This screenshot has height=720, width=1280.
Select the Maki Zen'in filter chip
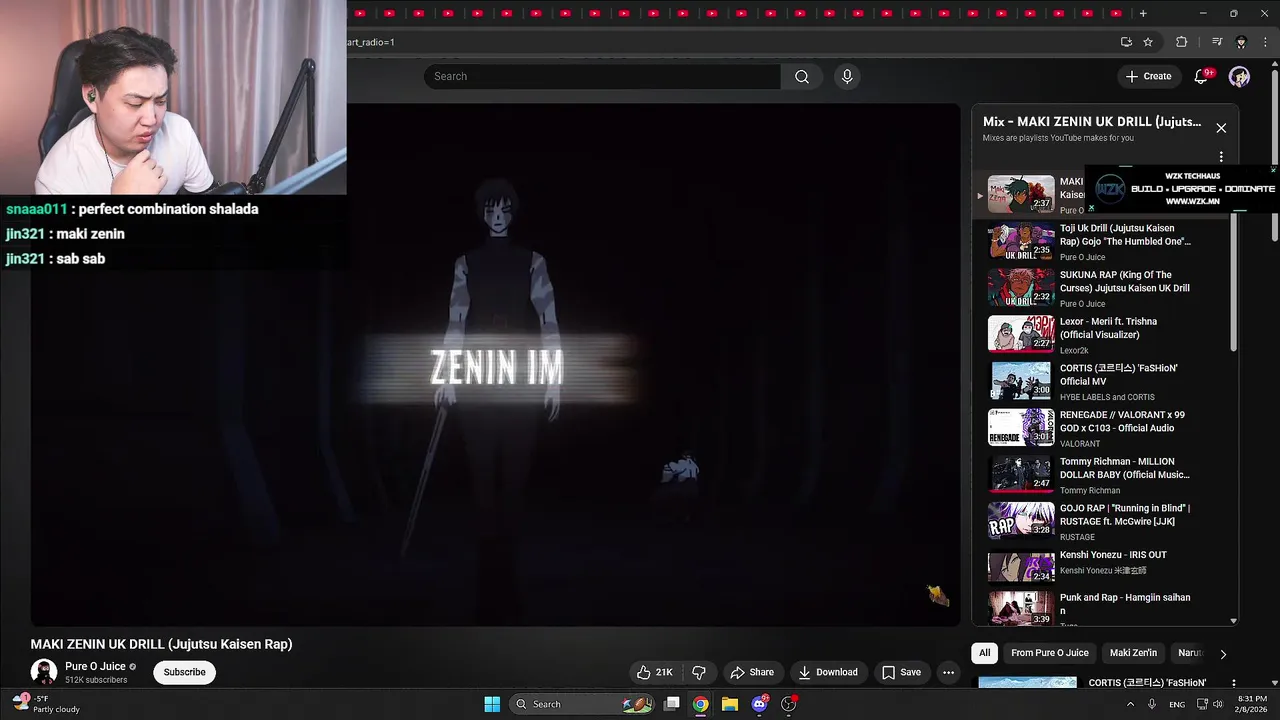[1133, 653]
